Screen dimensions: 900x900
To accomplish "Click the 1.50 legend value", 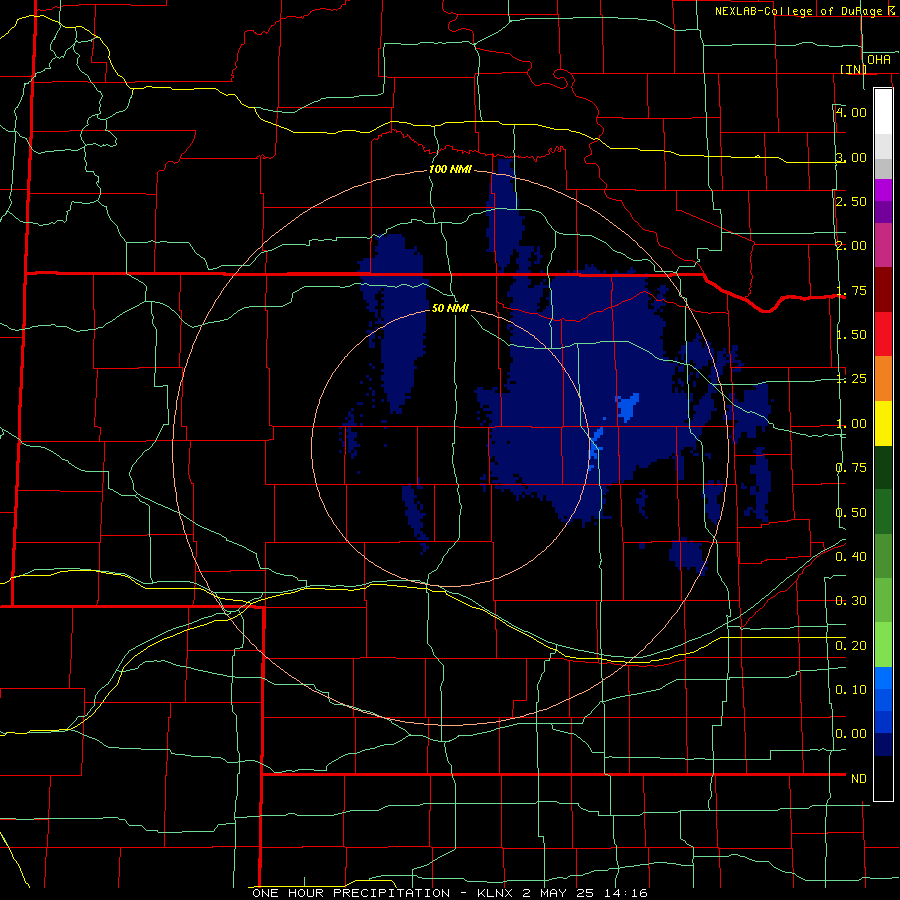I will [x=851, y=335].
